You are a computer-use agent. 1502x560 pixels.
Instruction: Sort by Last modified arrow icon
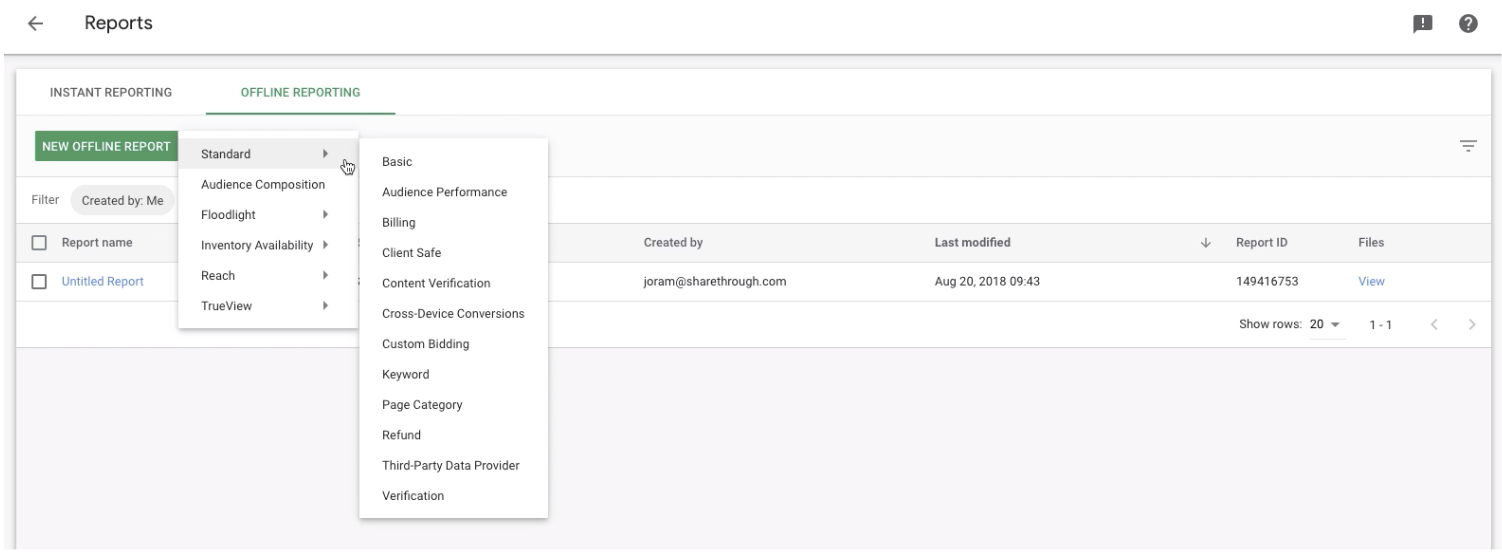click(1206, 243)
